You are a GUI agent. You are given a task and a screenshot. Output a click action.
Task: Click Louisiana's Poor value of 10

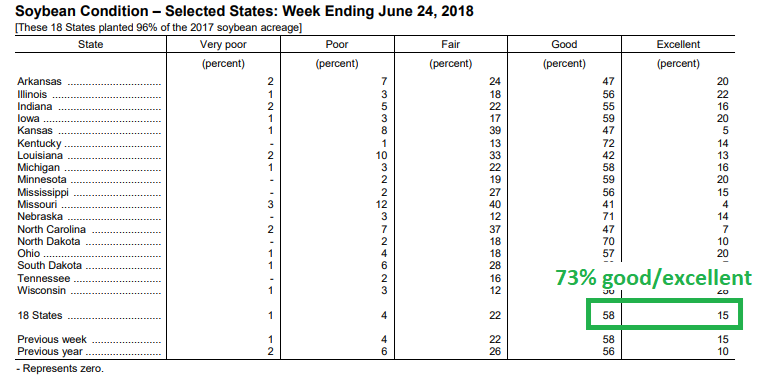[x=381, y=155]
